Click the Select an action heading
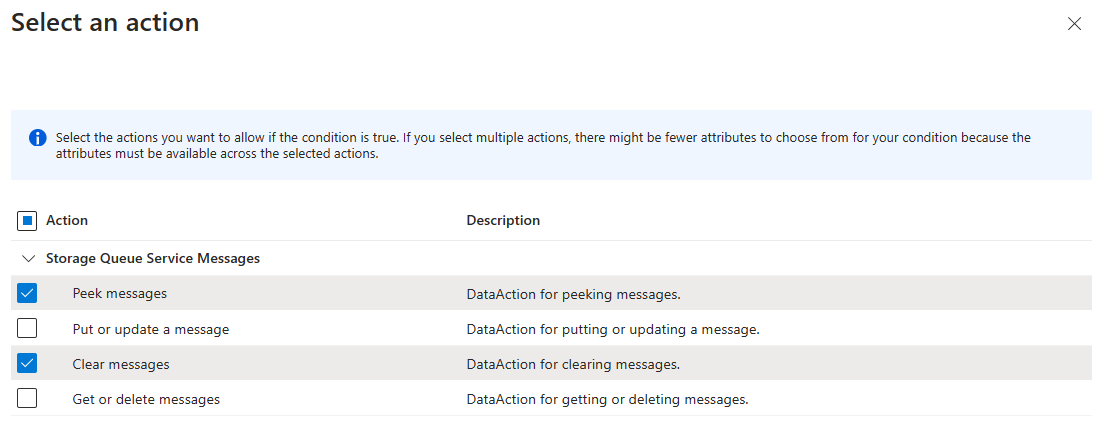 [x=105, y=23]
